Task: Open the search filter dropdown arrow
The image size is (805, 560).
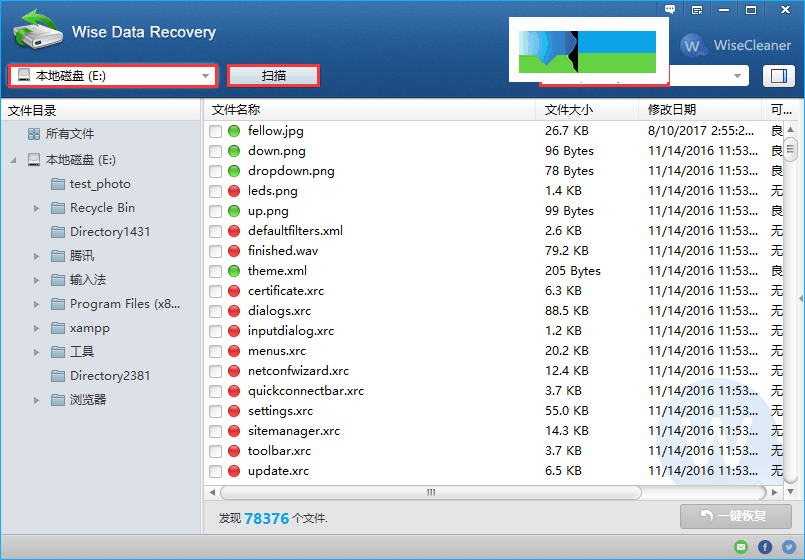Action: click(737, 76)
